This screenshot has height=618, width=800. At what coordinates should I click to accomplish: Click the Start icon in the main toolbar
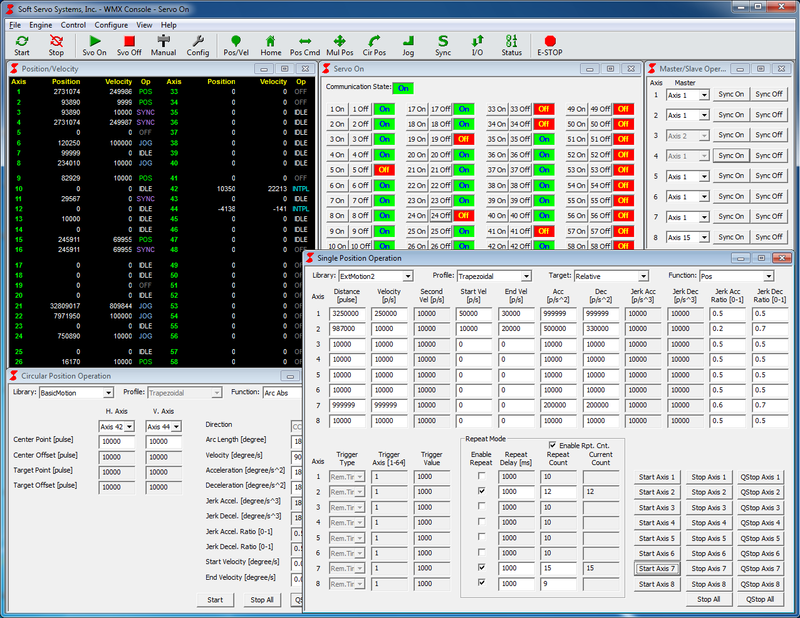pyautogui.click(x=21, y=45)
